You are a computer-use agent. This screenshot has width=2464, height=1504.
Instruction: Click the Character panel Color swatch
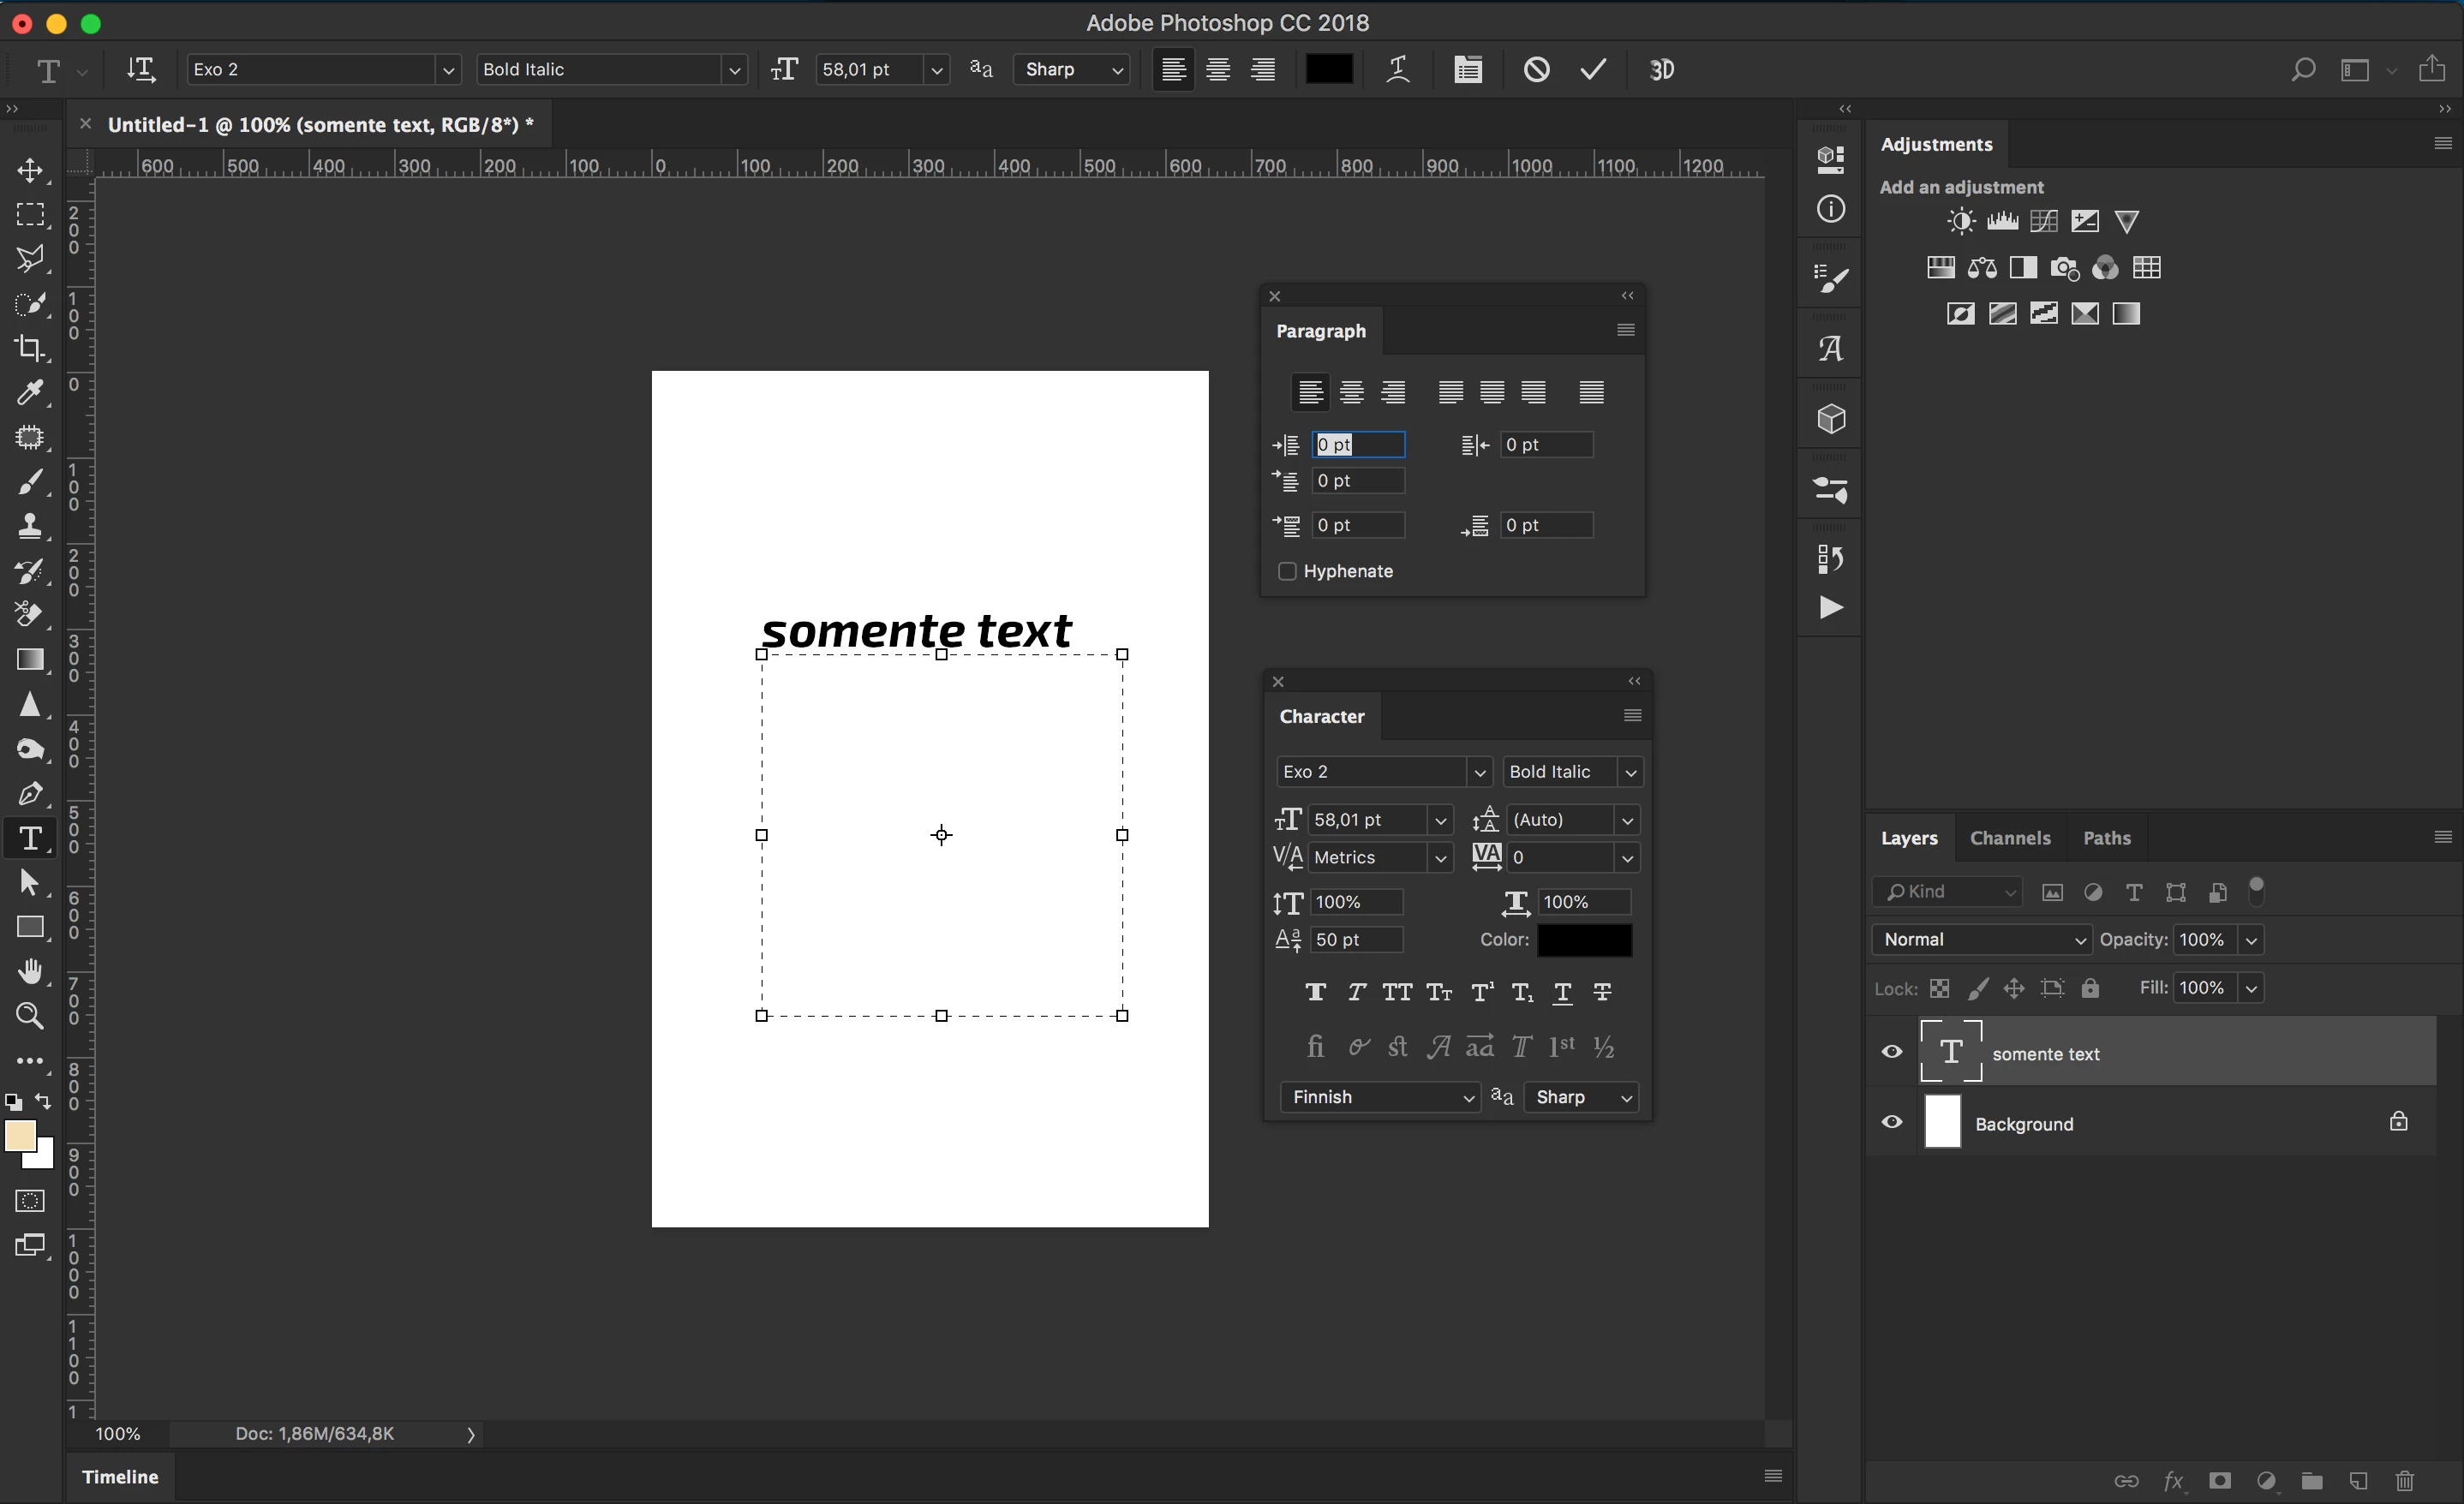(1584, 939)
